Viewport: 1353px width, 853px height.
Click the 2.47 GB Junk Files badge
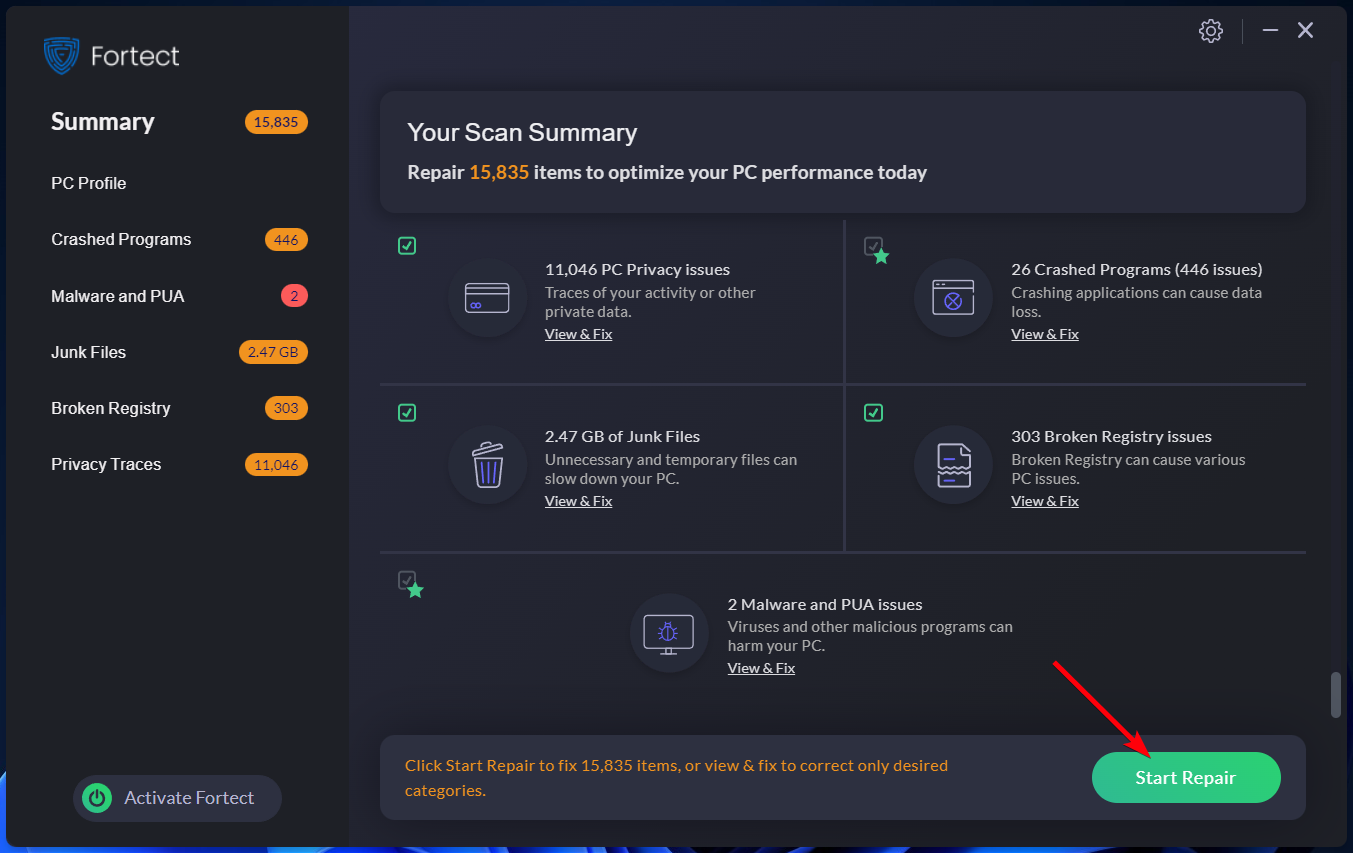click(x=273, y=352)
